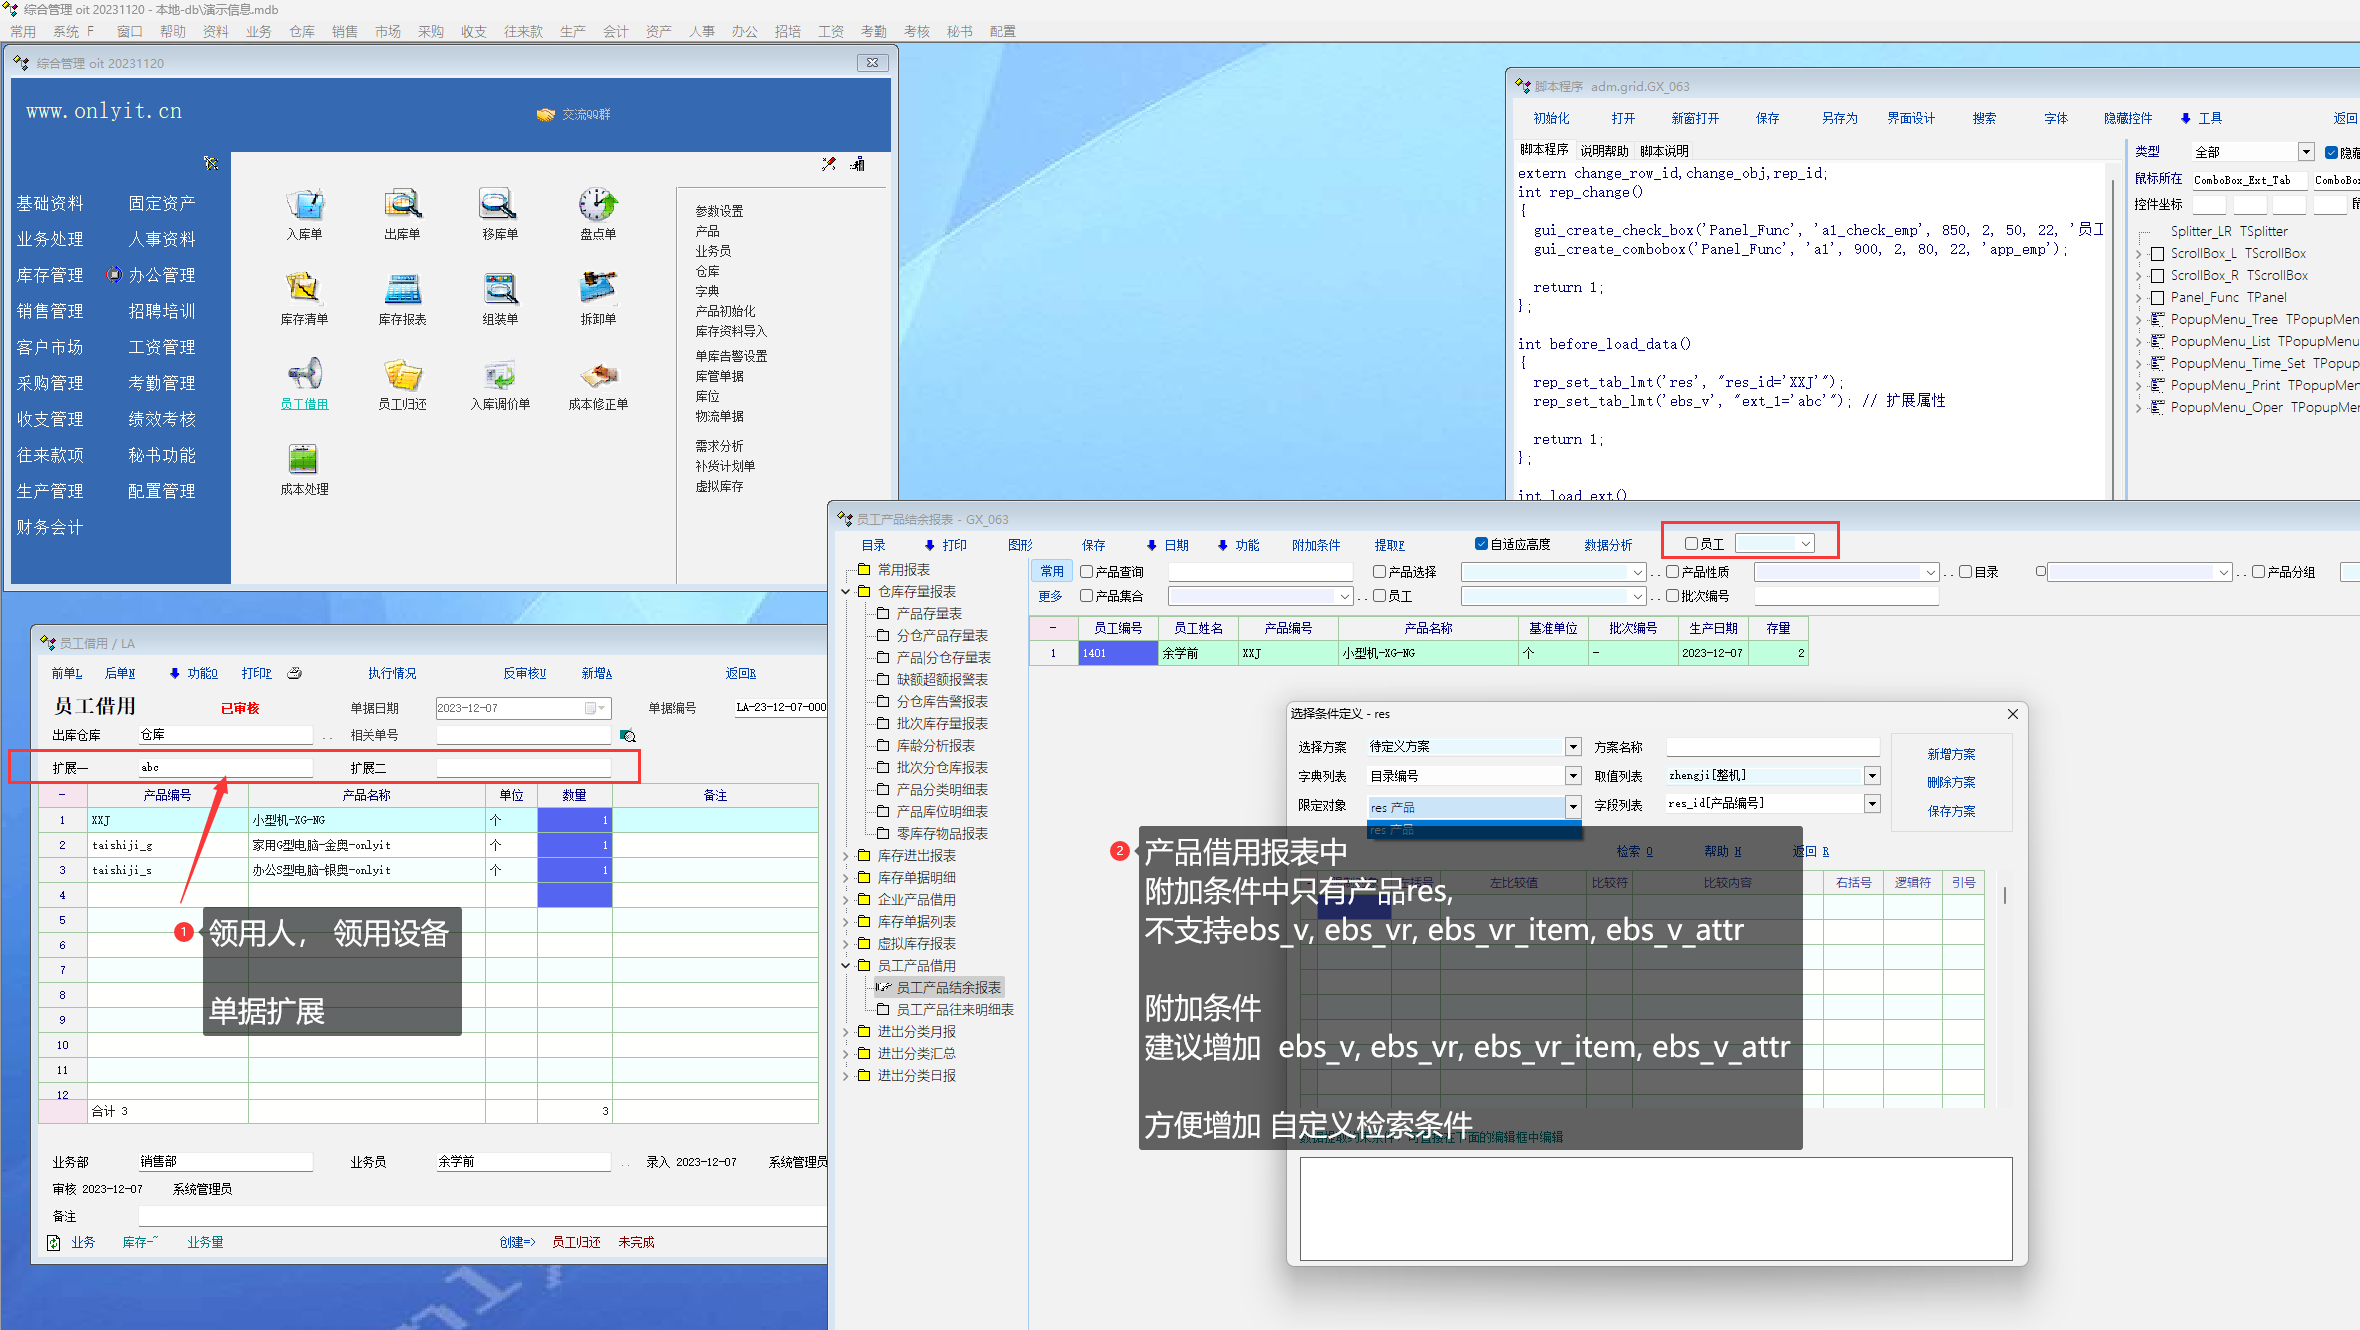Image resolution: width=2360 pixels, height=1330 pixels.
Task: Click the 扩展二 input field
Action: pos(522,768)
